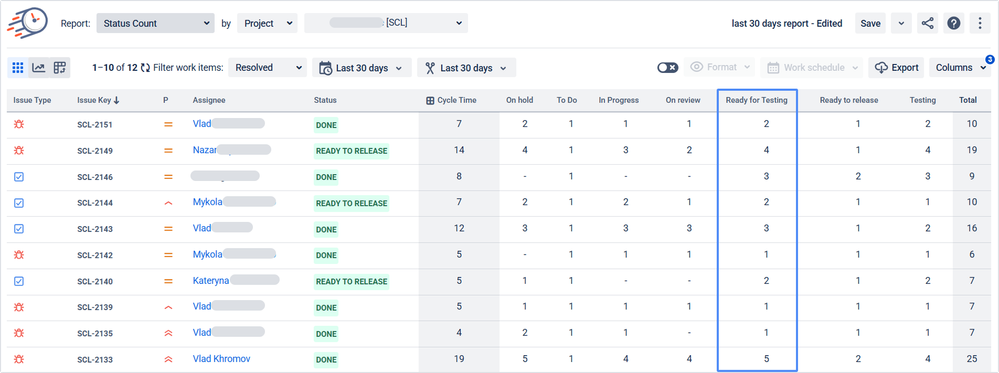
Task: Open the Status Count report dropdown
Action: click(x=155, y=24)
